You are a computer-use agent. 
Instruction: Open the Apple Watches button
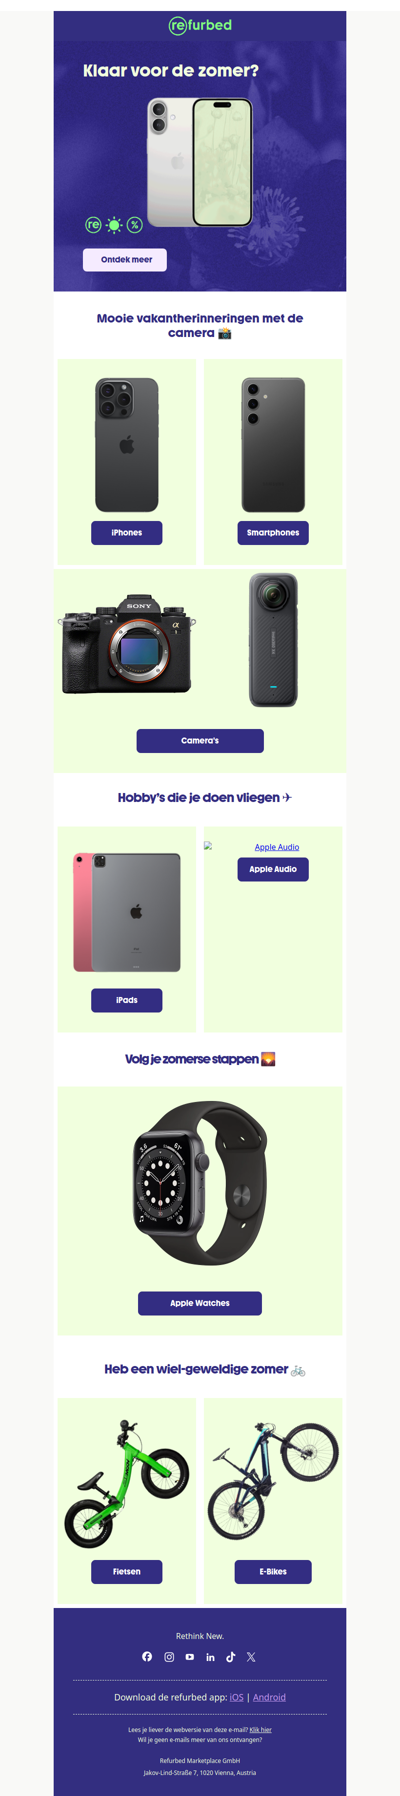tap(200, 1303)
